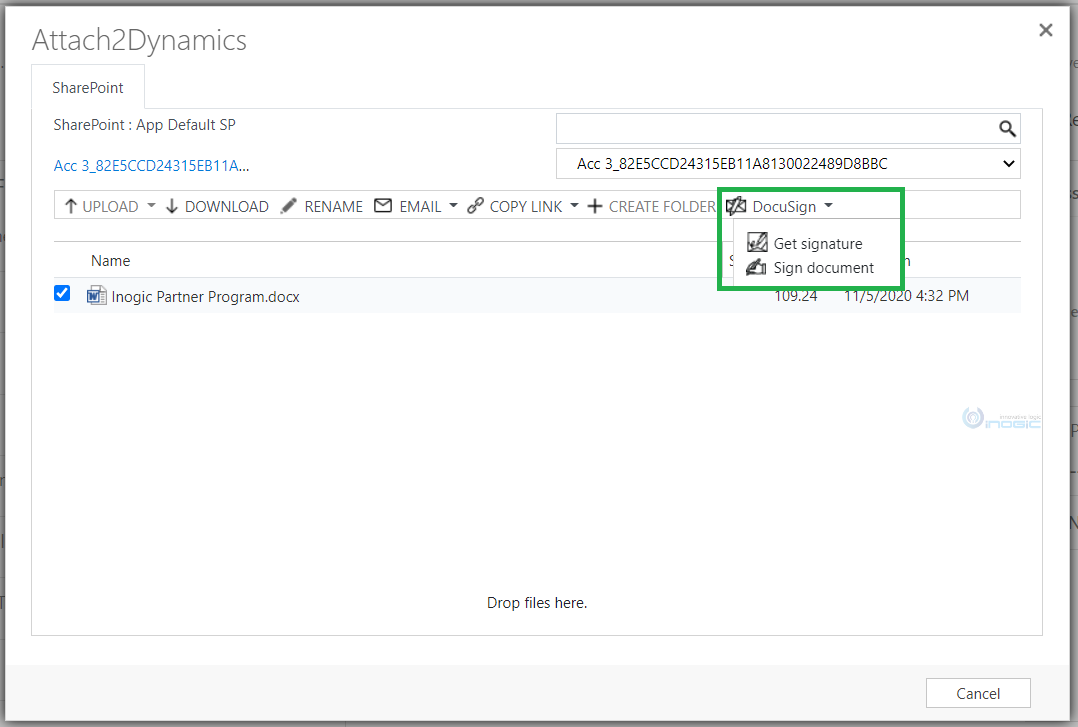
Task: Click the Create Folder plus icon
Action: coord(595,206)
